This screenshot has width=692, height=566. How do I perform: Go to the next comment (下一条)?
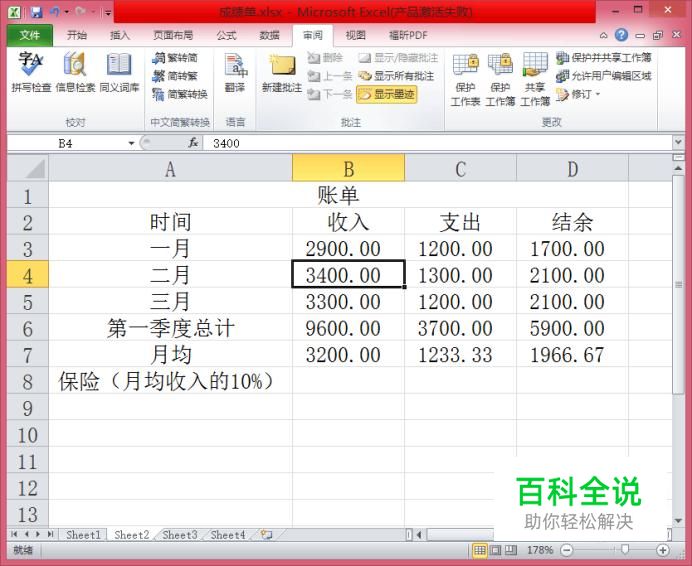tap(330, 94)
